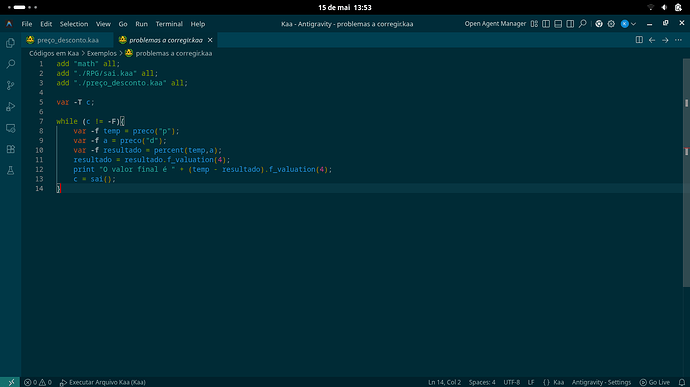This screenshot has height=387, width=690.
Task: Open the system volume icon
Action: coord(664,7)
